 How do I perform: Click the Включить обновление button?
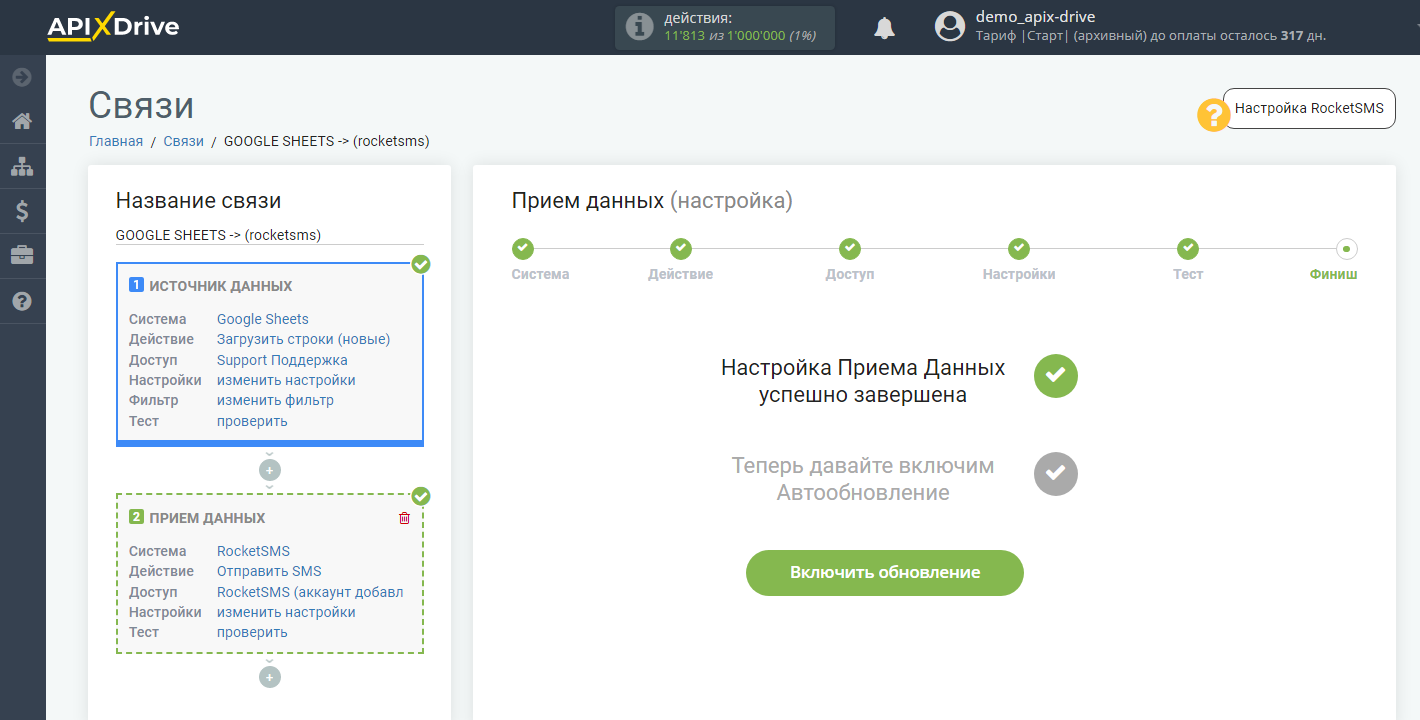pos(885,573)
